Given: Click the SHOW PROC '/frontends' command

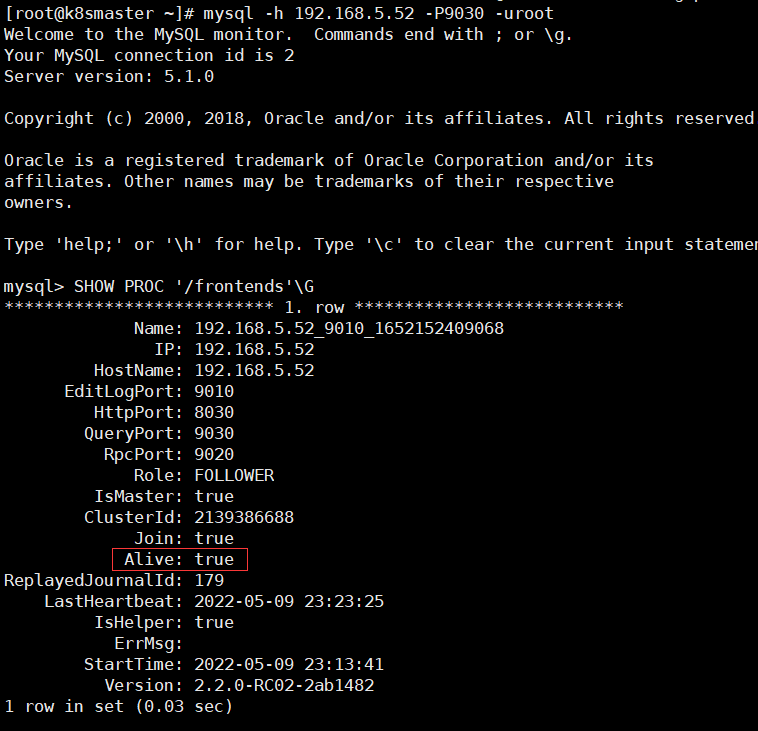Looking at the screenshot, I should coord(194,286).
